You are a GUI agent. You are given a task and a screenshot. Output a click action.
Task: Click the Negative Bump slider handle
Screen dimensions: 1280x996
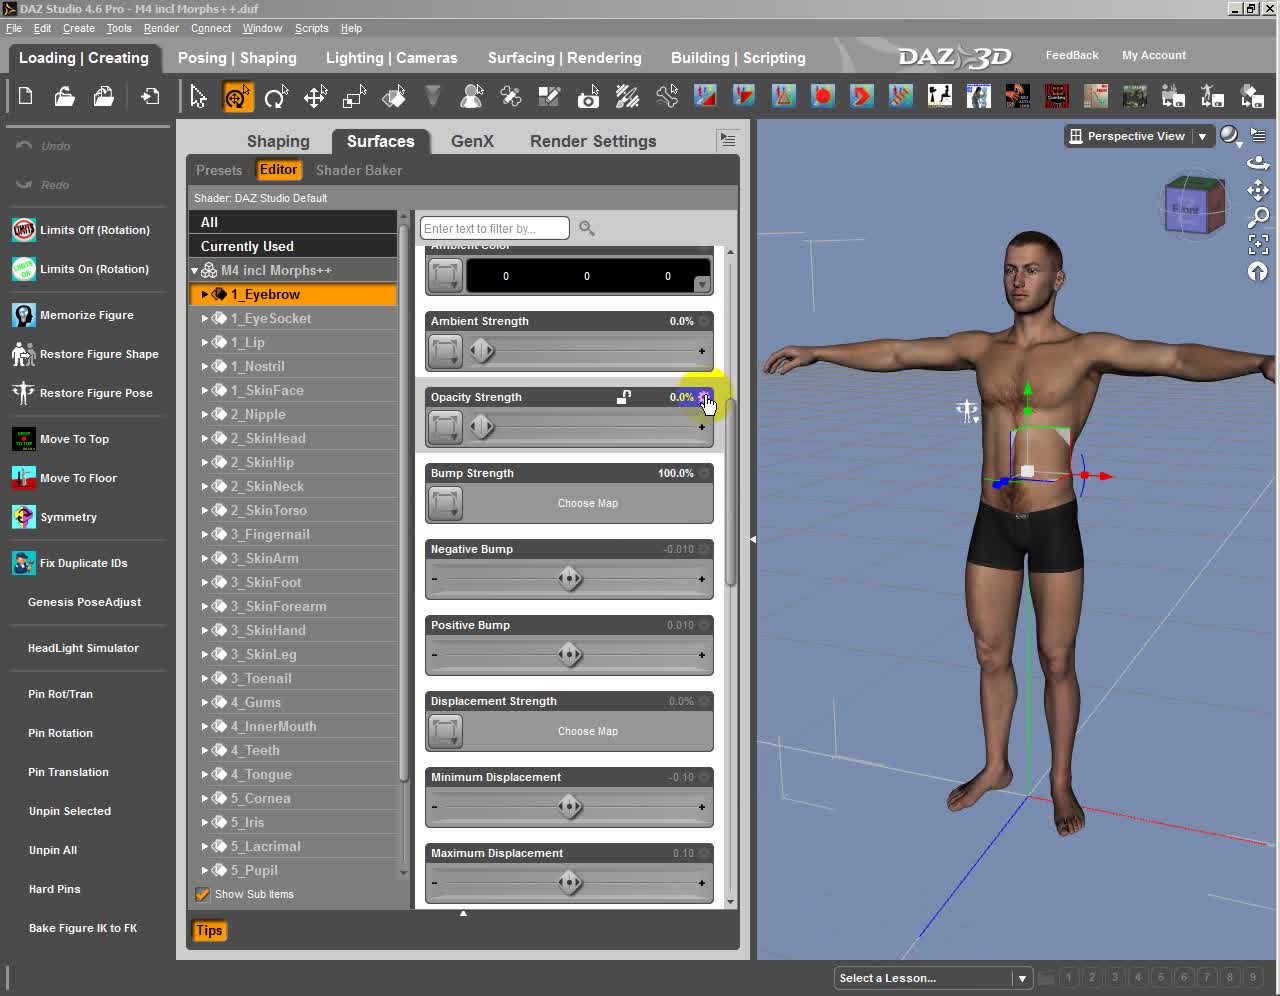coord(570,579)
